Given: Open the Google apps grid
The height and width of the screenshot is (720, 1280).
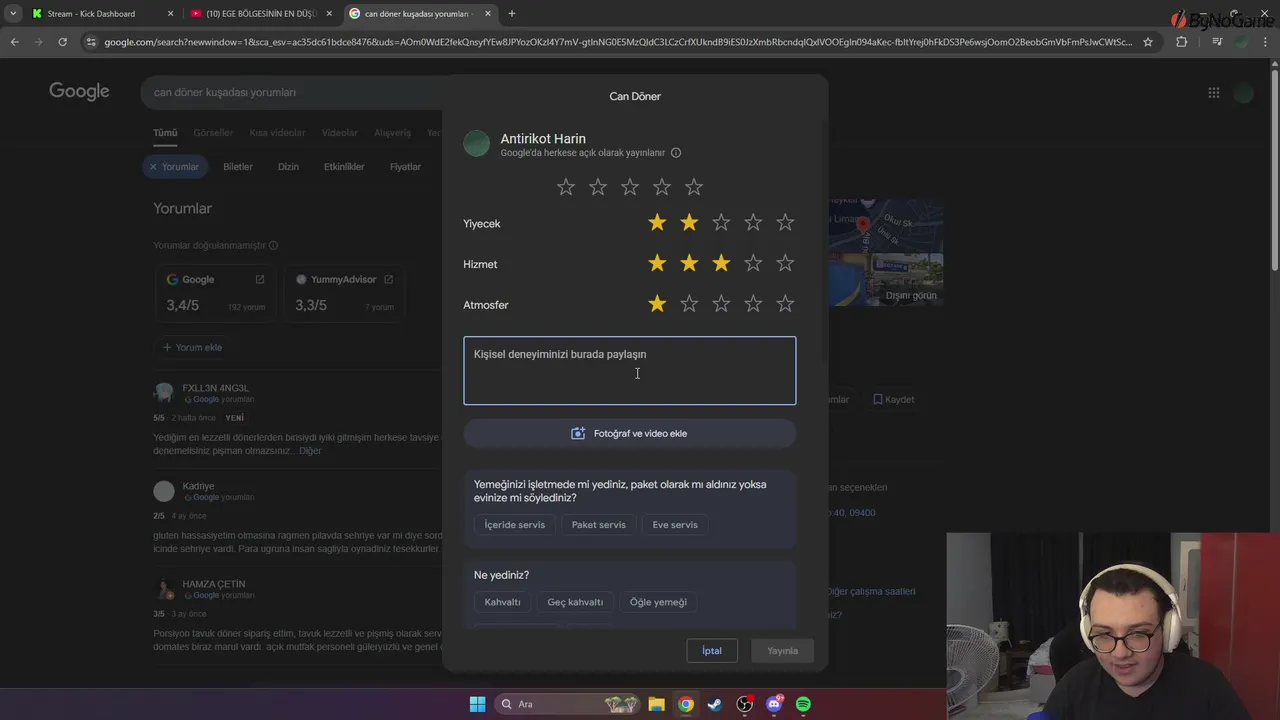Looking at the screenshot, I should point(1213,93).
